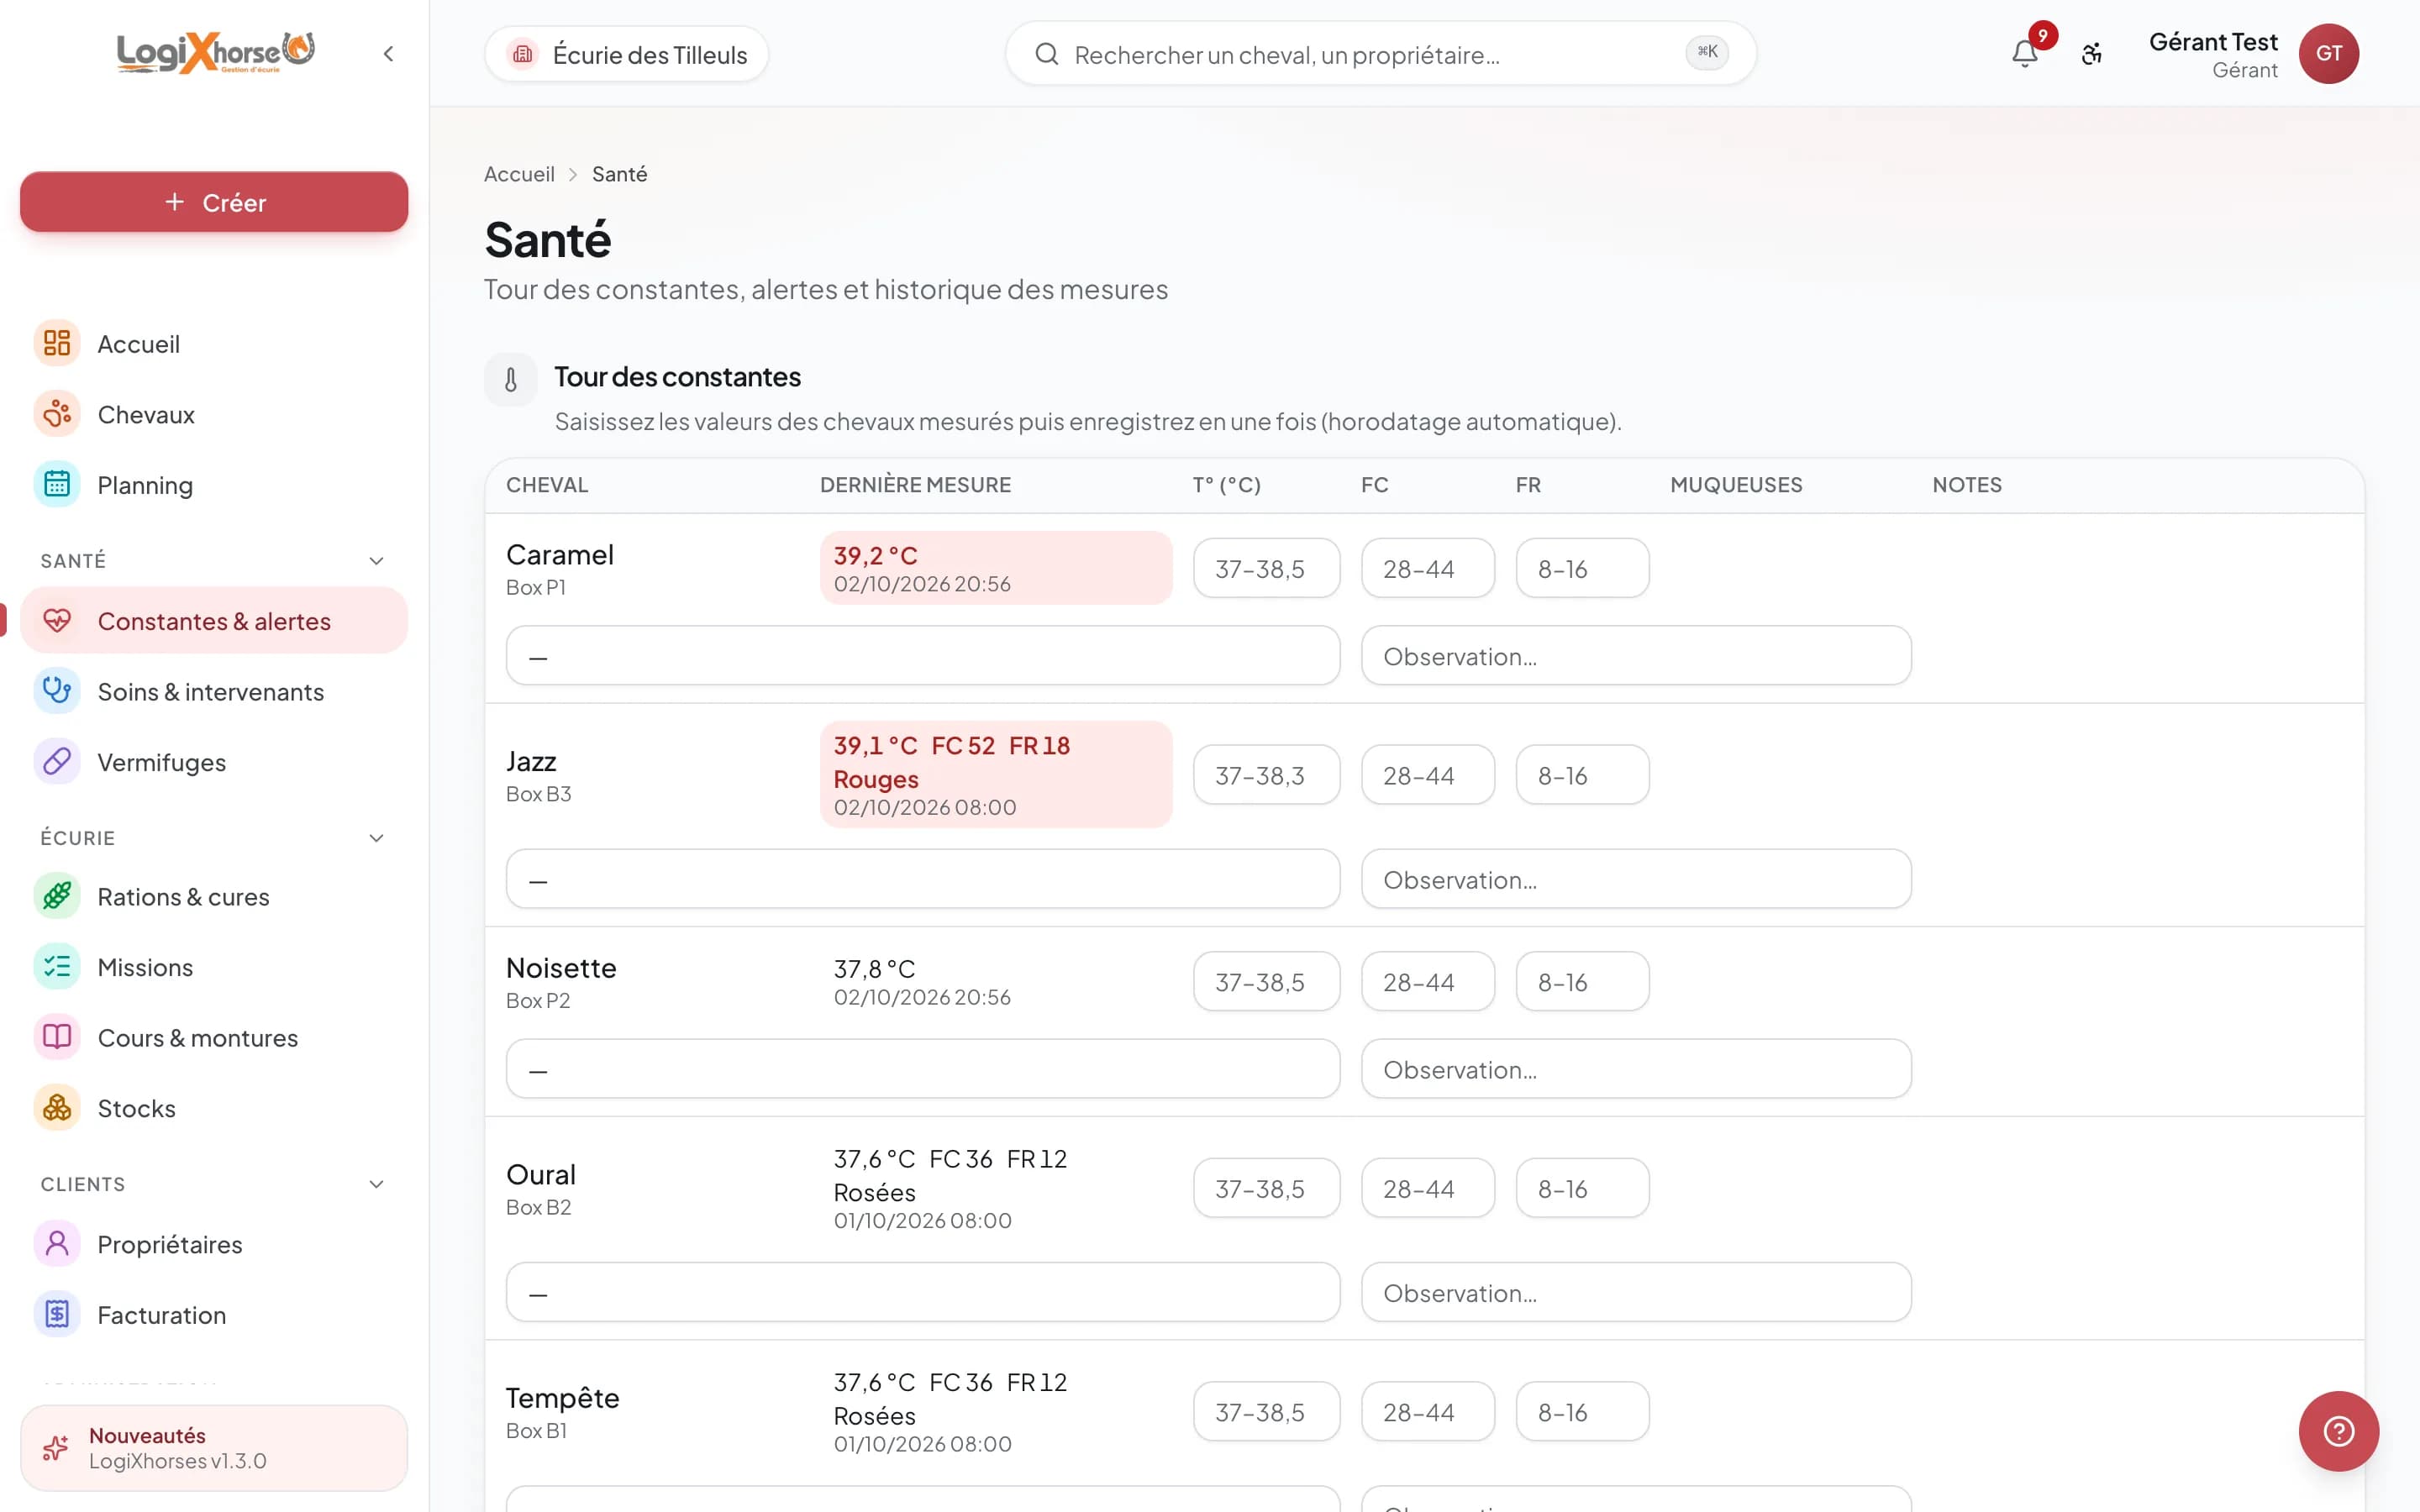Open the Écurie des Tilleuls selector

pyautogui.click(x=626, y=54)
